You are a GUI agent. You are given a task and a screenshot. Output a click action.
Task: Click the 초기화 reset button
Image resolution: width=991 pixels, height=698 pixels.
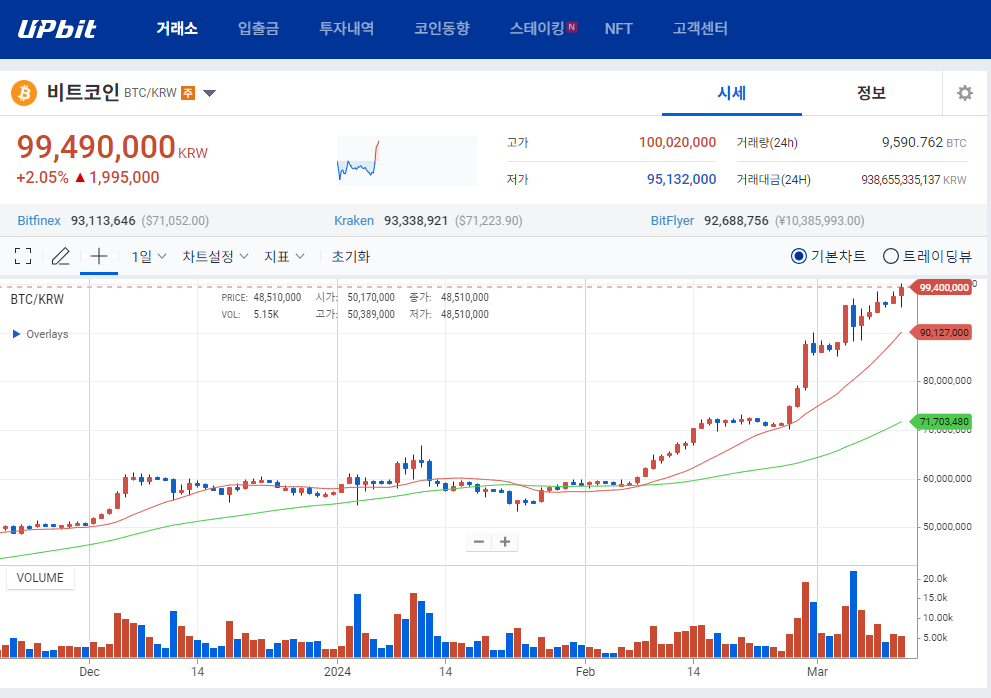point(351,256)
